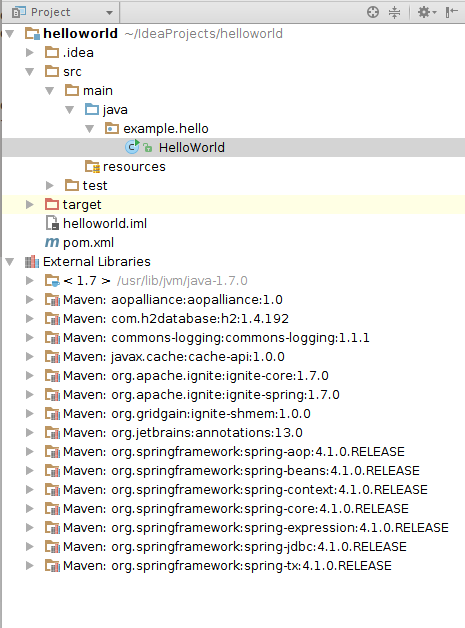
Task: Click the test folder icon
Action: point(72,185)
